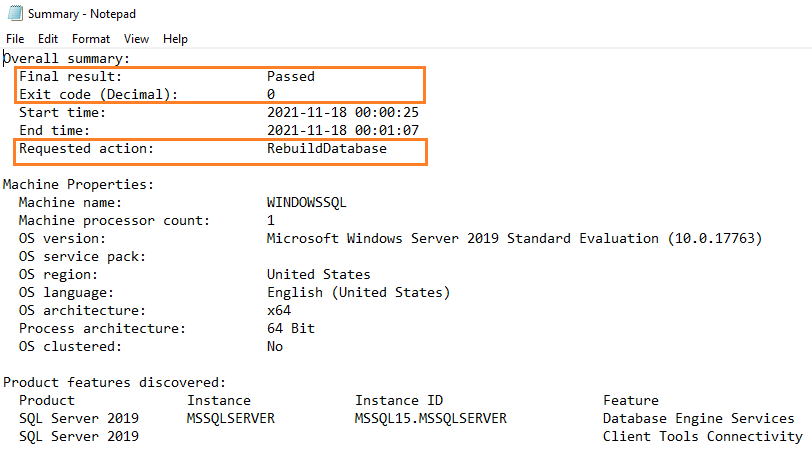Click the machine name 'WINDOWSSQL'
Image resolution: width=812 pixels, height=457 pixels.
[306, 202]
